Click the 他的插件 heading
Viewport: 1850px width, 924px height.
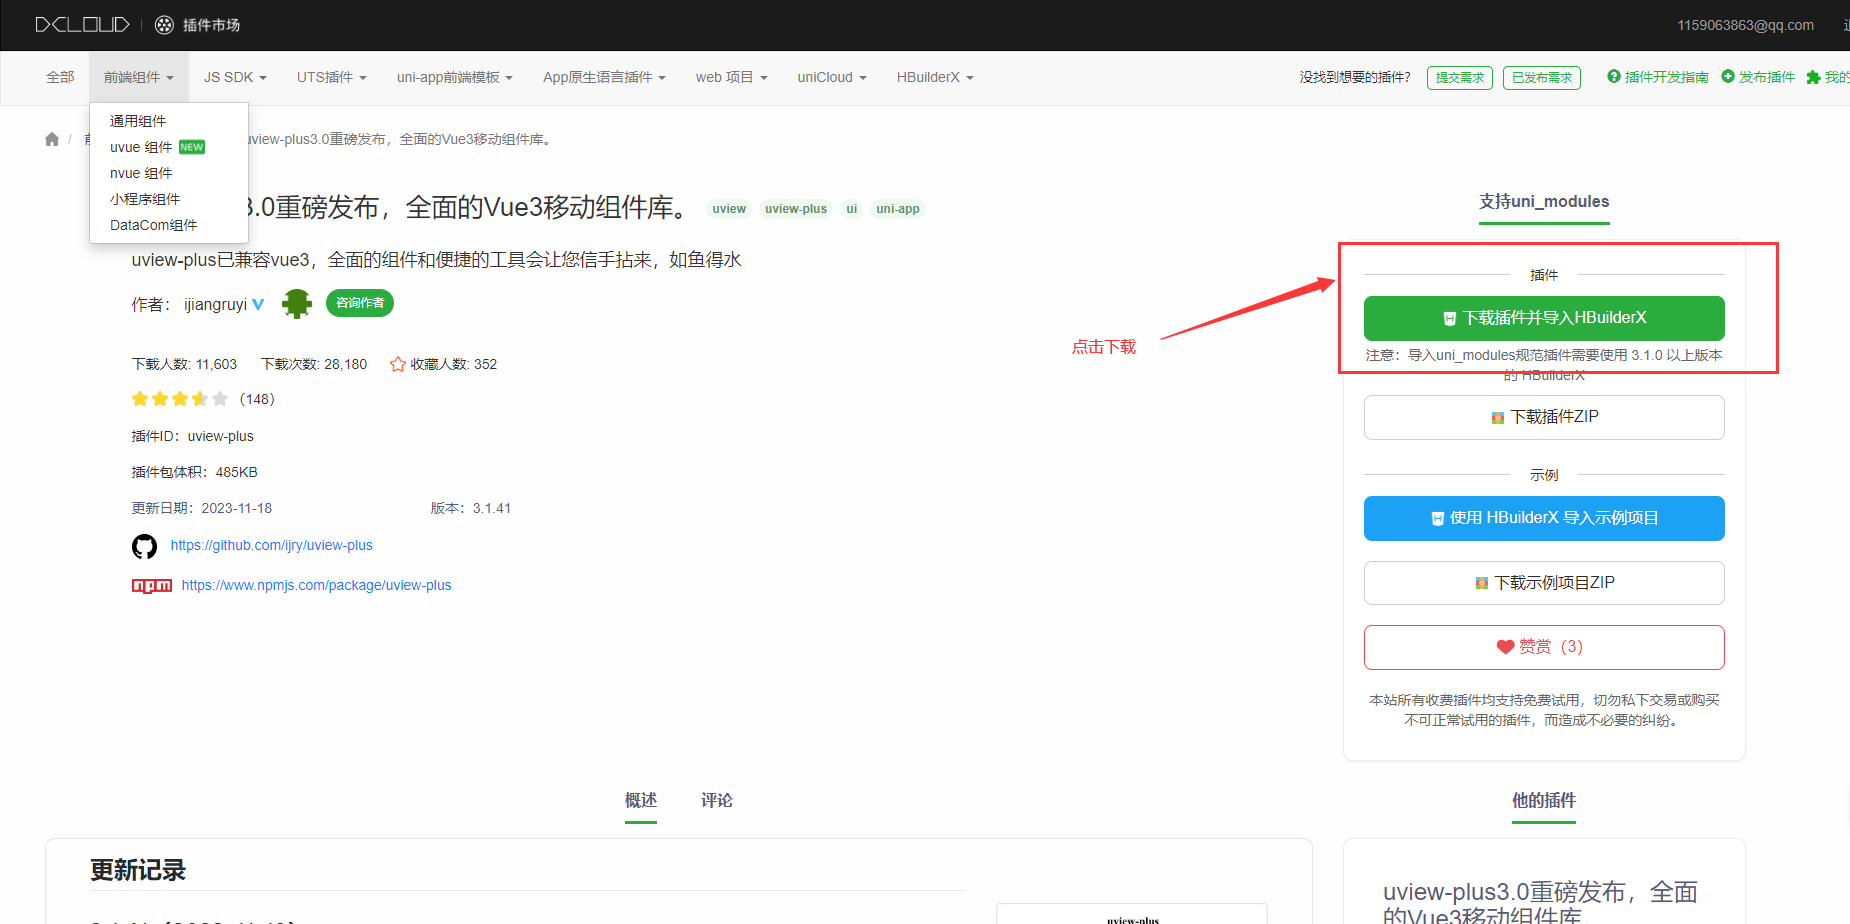[x=1544, y=800]
